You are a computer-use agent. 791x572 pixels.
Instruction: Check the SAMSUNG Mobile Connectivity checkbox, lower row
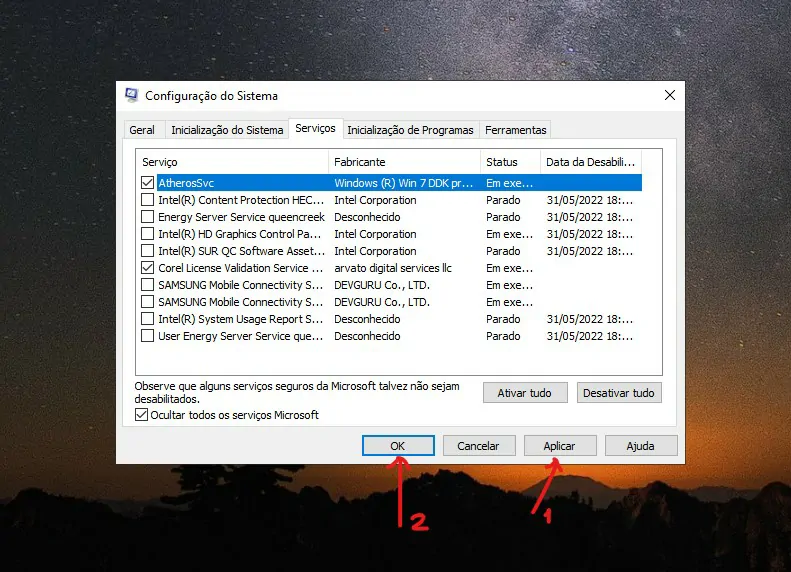coord(147,302)
